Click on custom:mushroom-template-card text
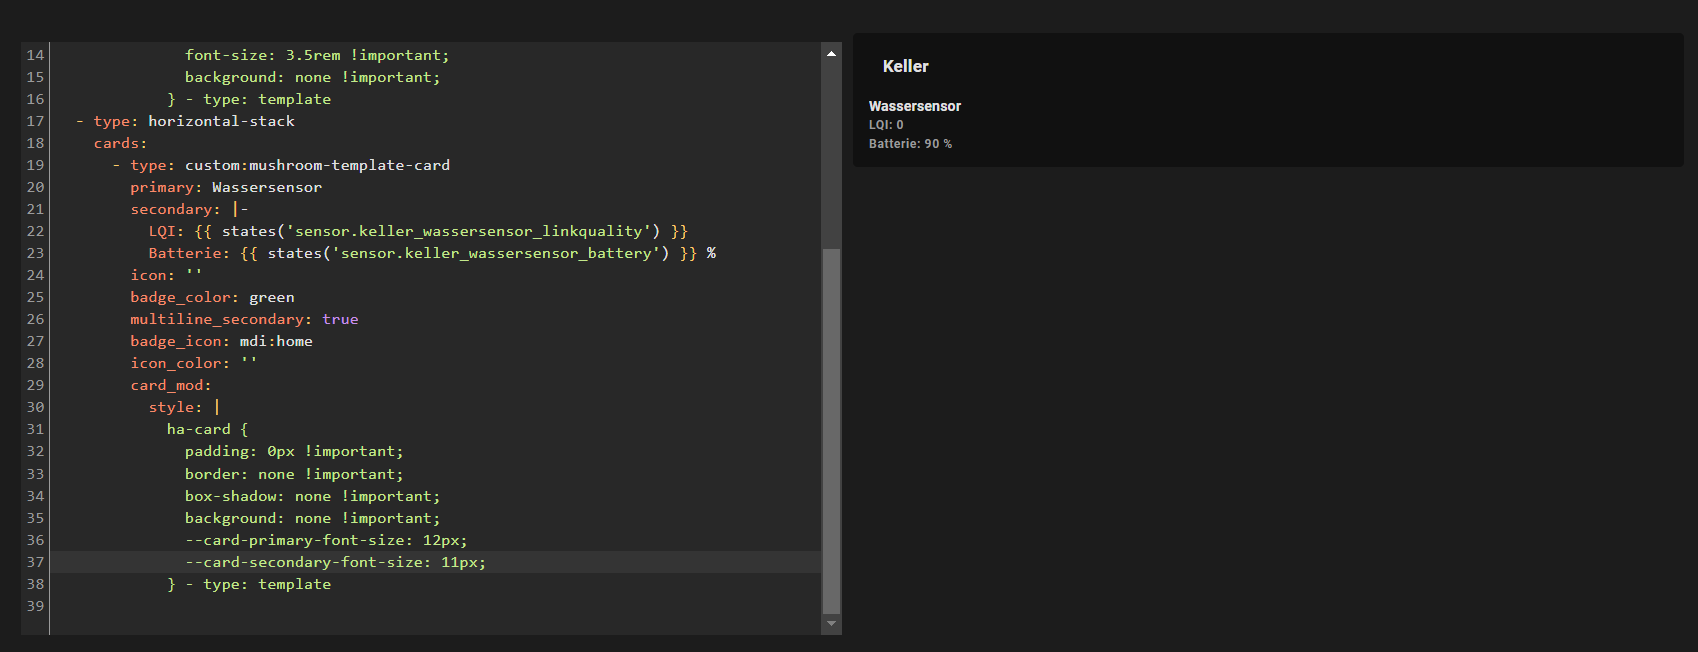 coord(317,165)
